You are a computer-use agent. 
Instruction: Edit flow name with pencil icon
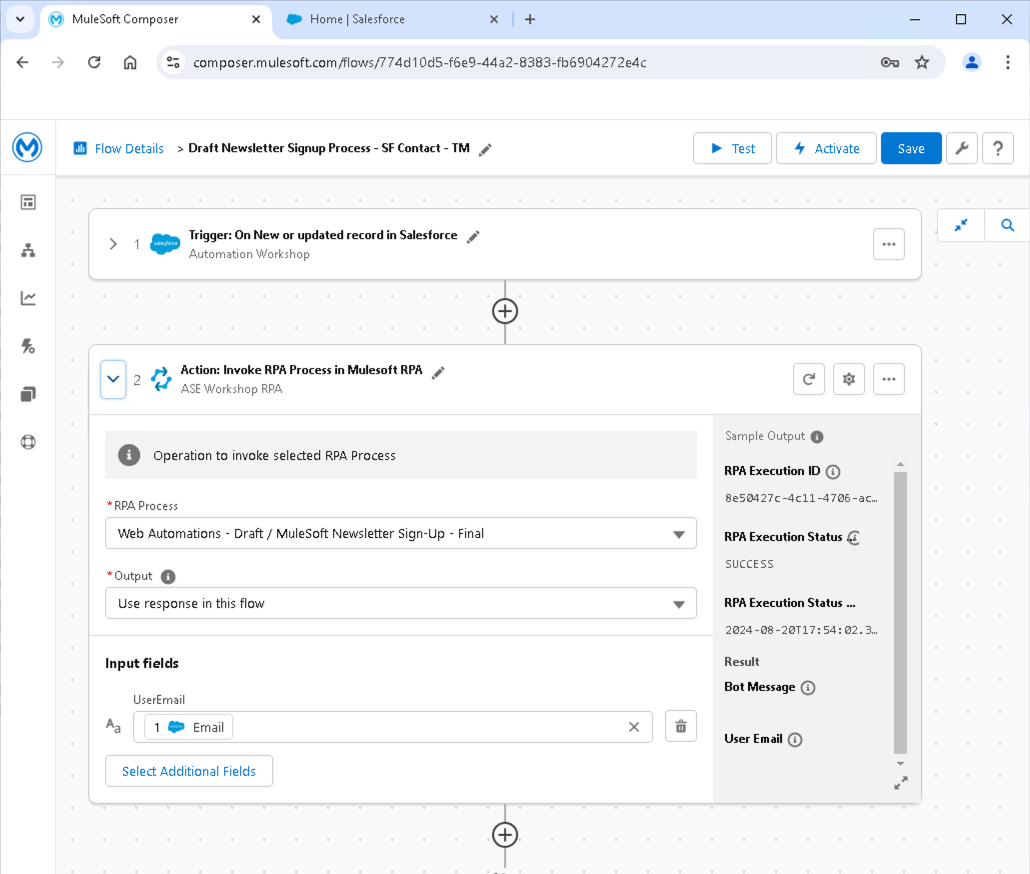coord(485,149)
